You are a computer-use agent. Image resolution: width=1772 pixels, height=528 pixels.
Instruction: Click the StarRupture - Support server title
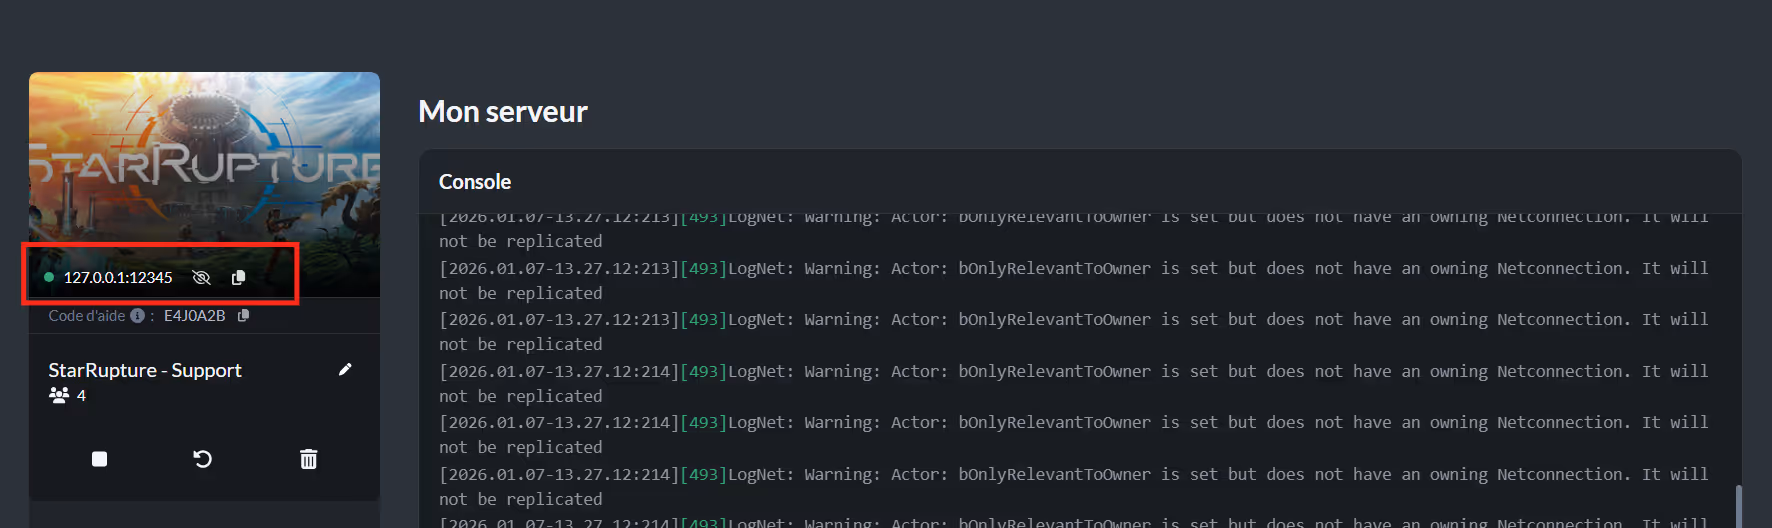(x=145, y=370)
